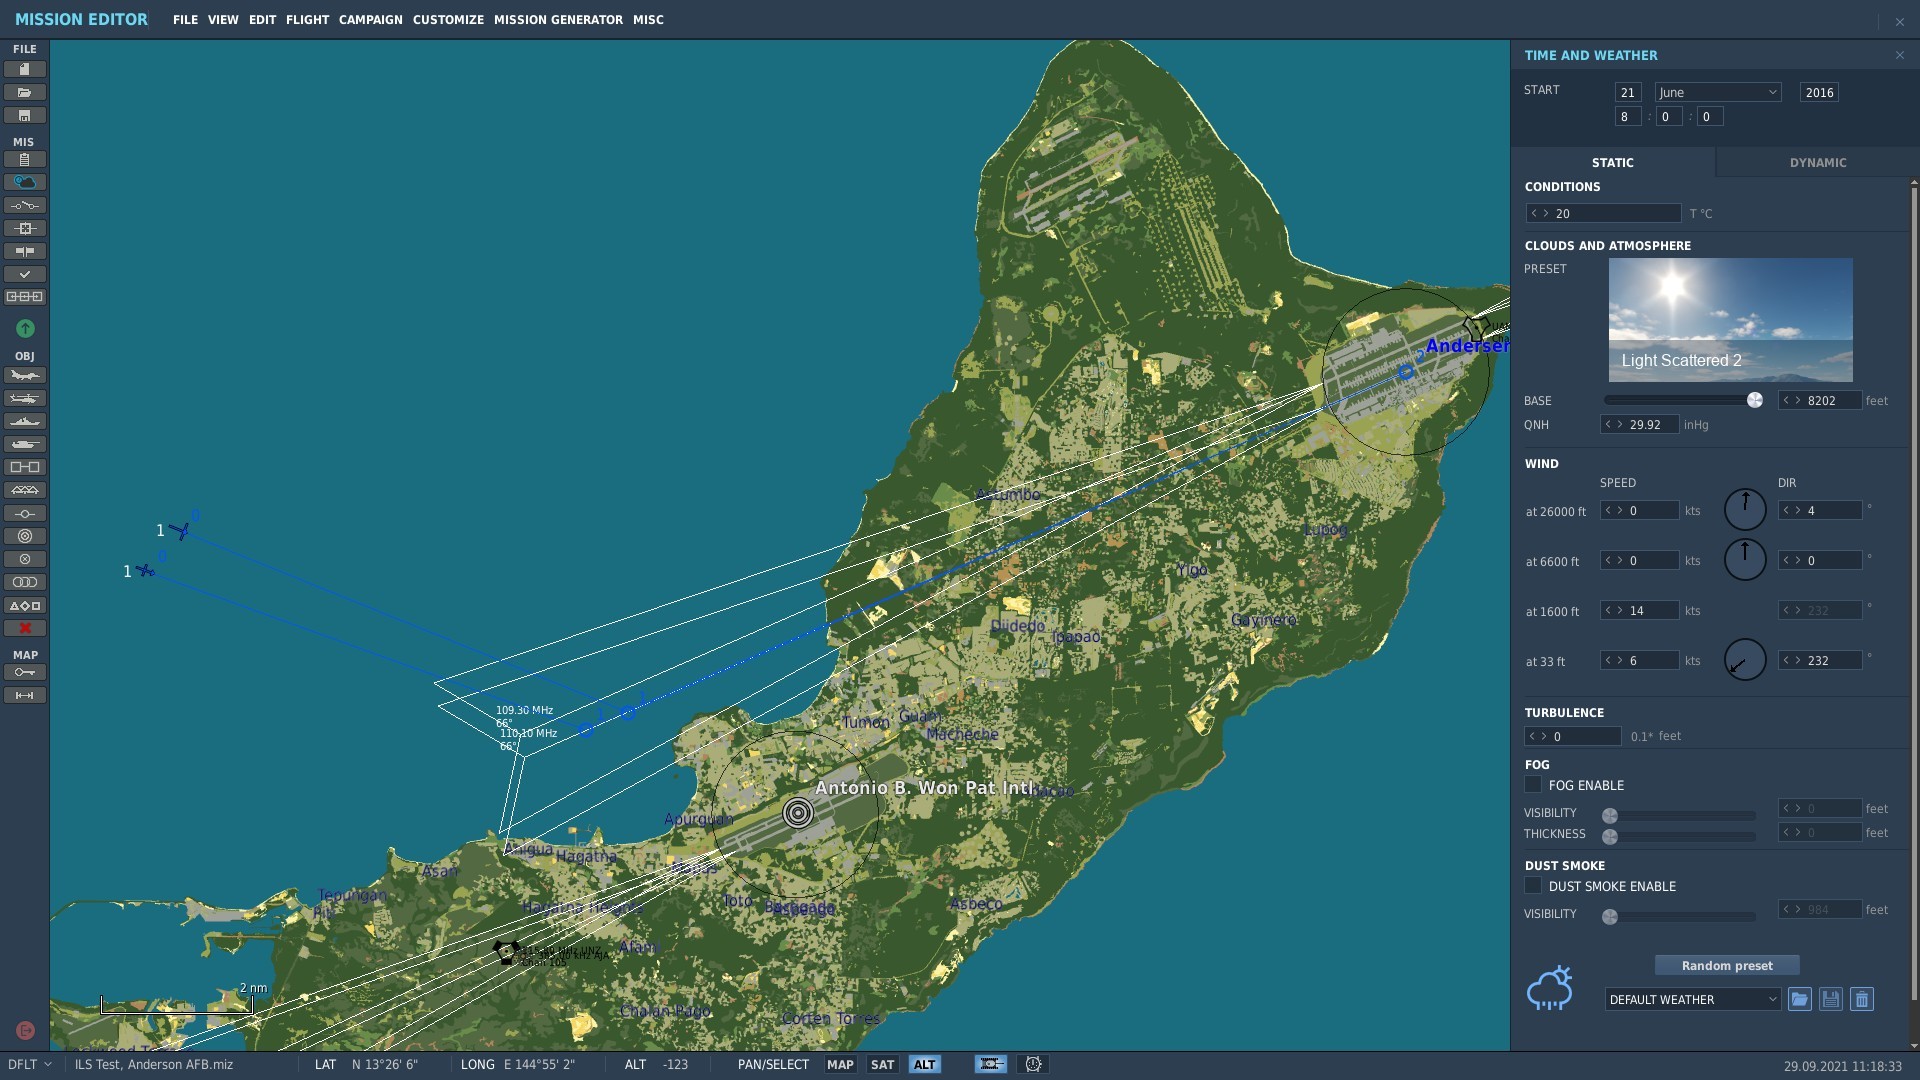Click the draw shapes triangle-diamond-square icon

pos(25,605)
